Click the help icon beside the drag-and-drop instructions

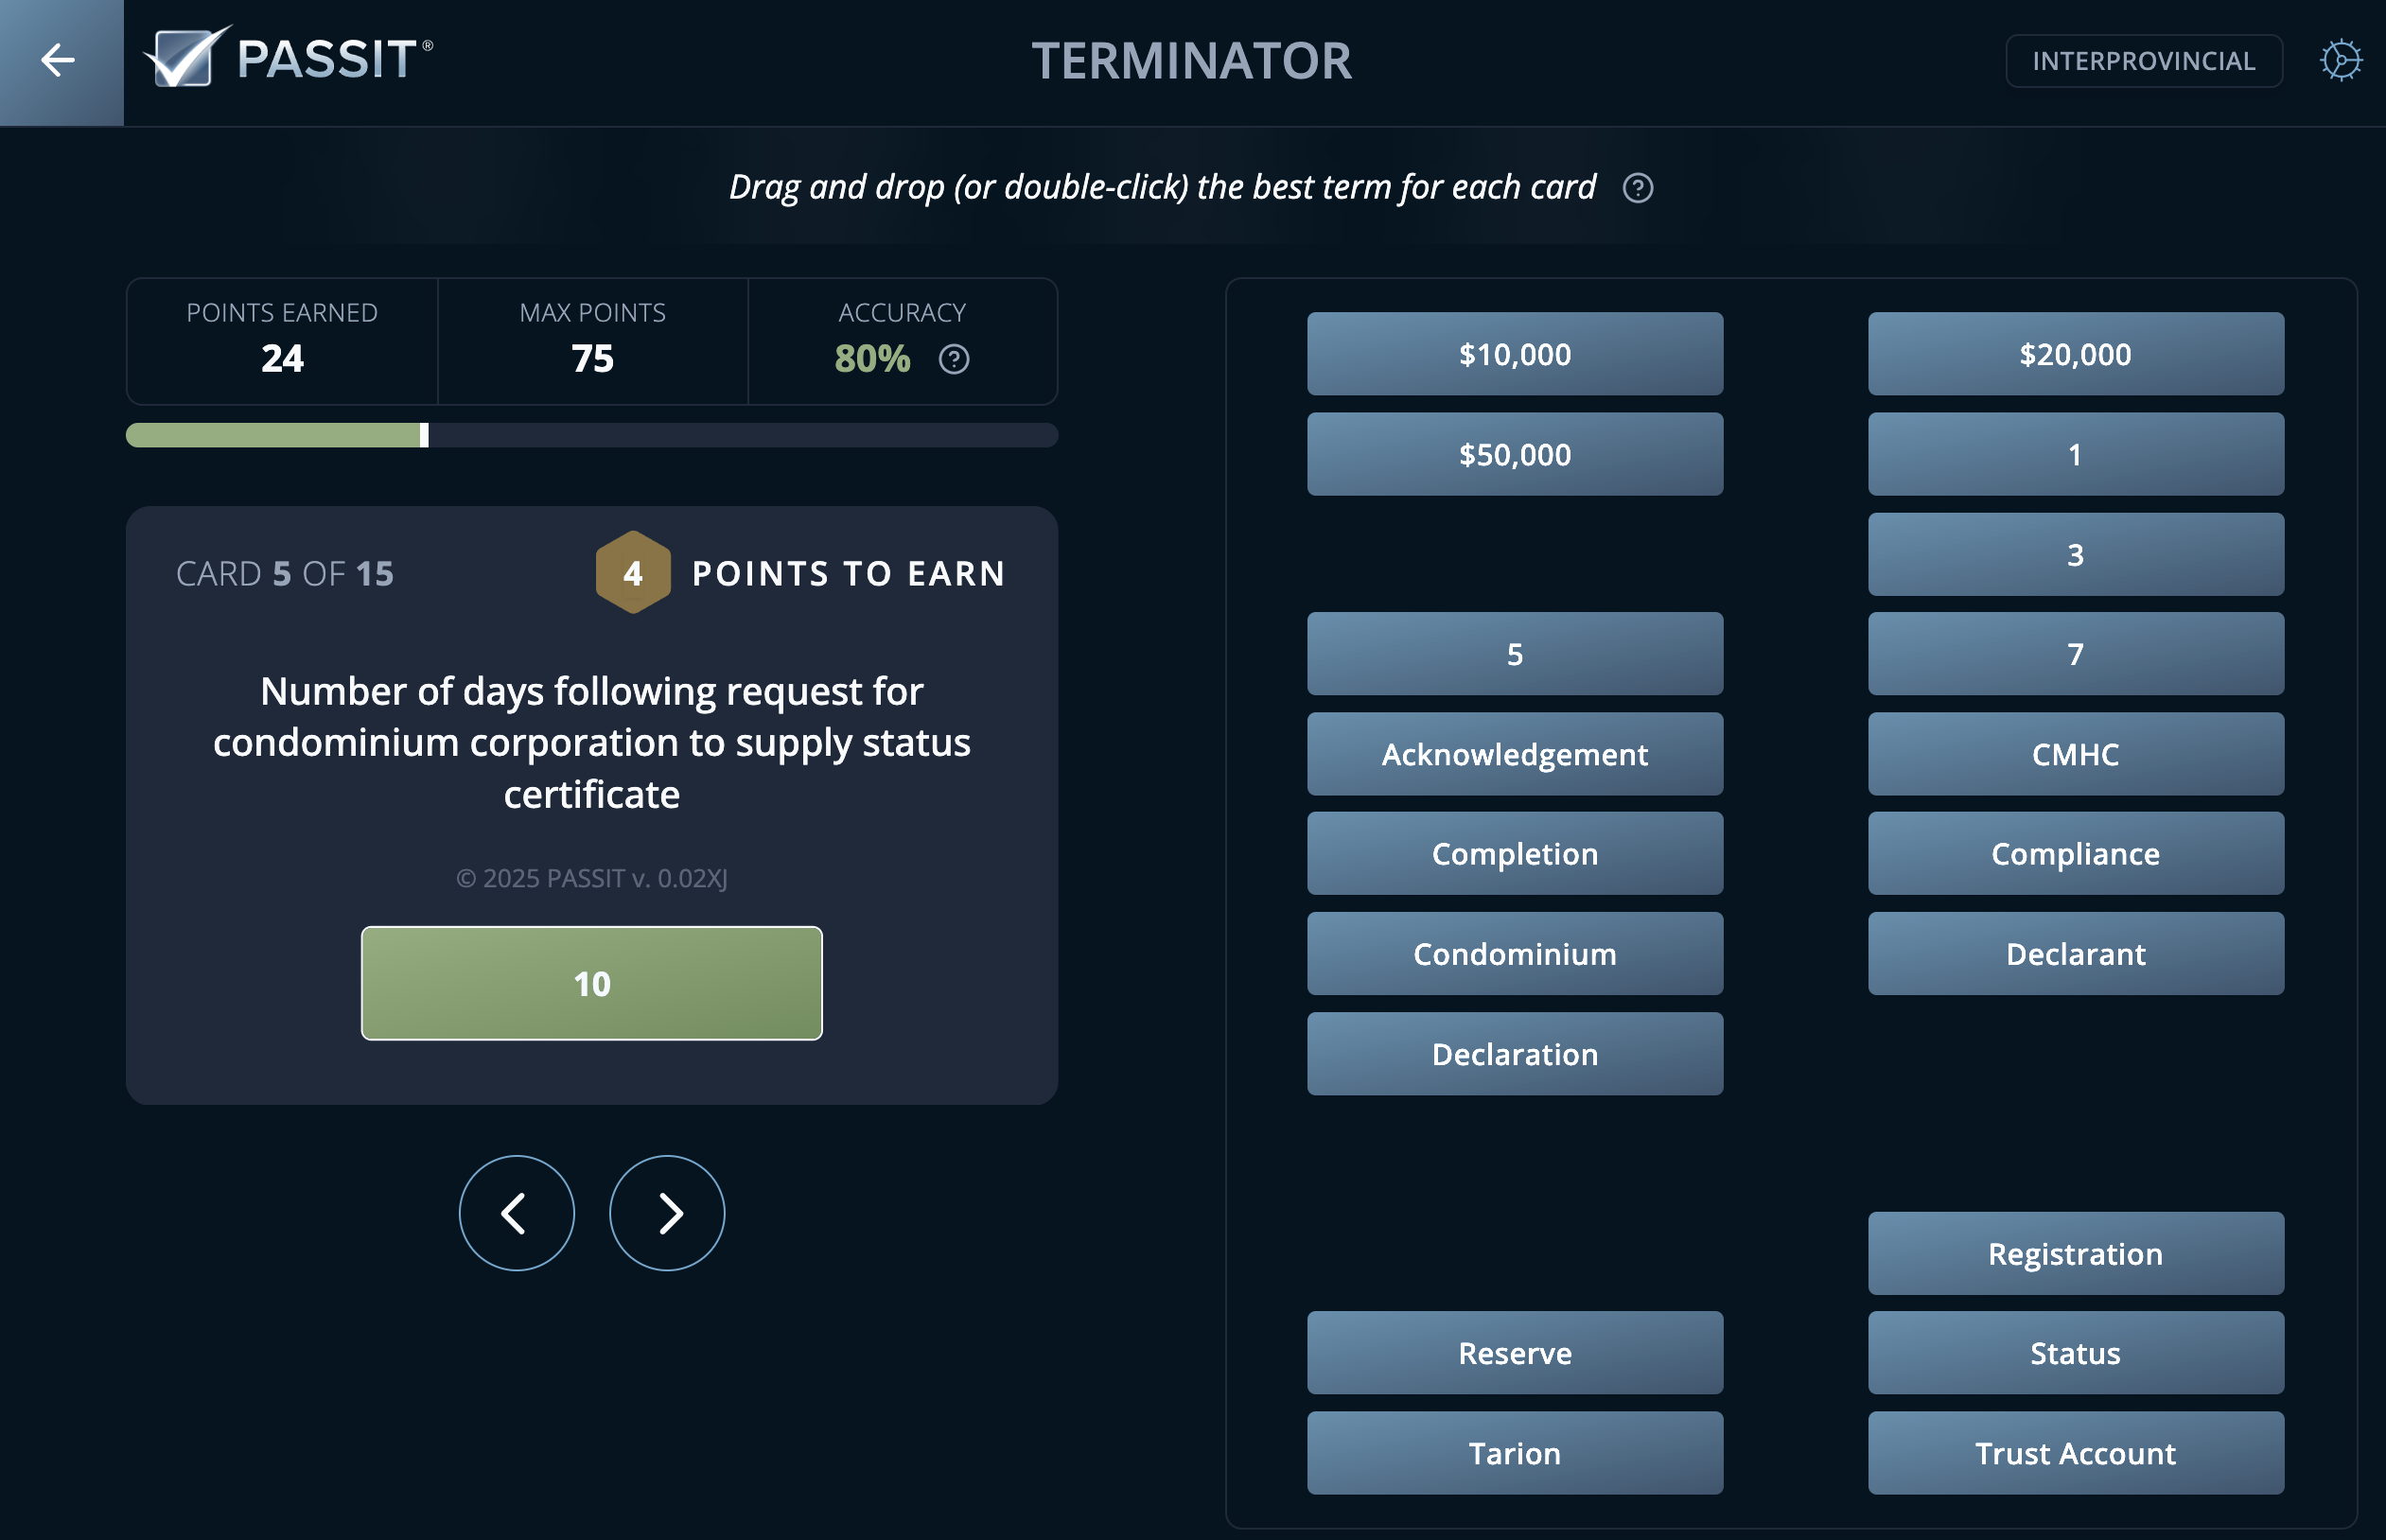tap(1640, 188)
